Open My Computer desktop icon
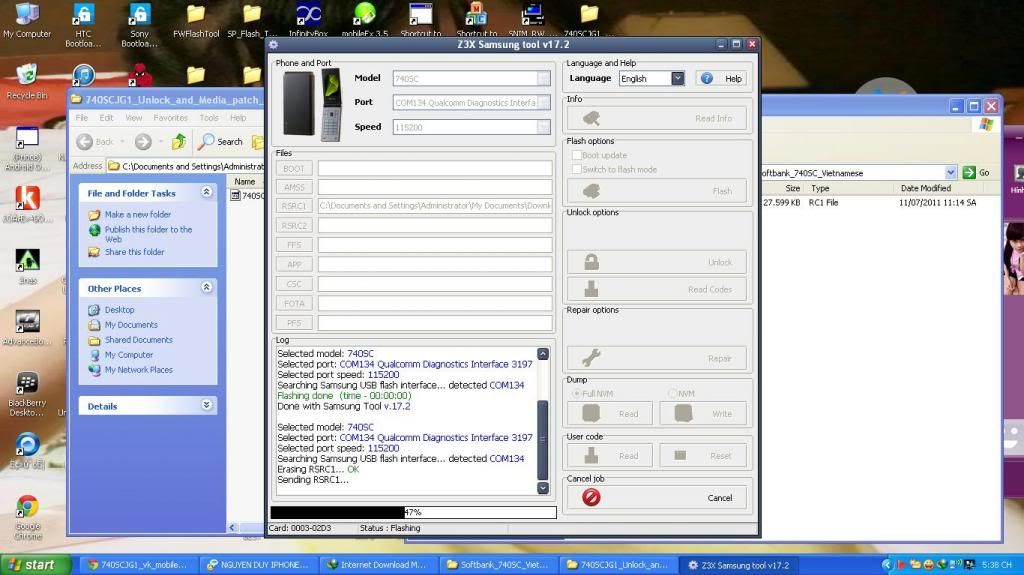The width and height of the screenshot is (1024, 575). 27,20
